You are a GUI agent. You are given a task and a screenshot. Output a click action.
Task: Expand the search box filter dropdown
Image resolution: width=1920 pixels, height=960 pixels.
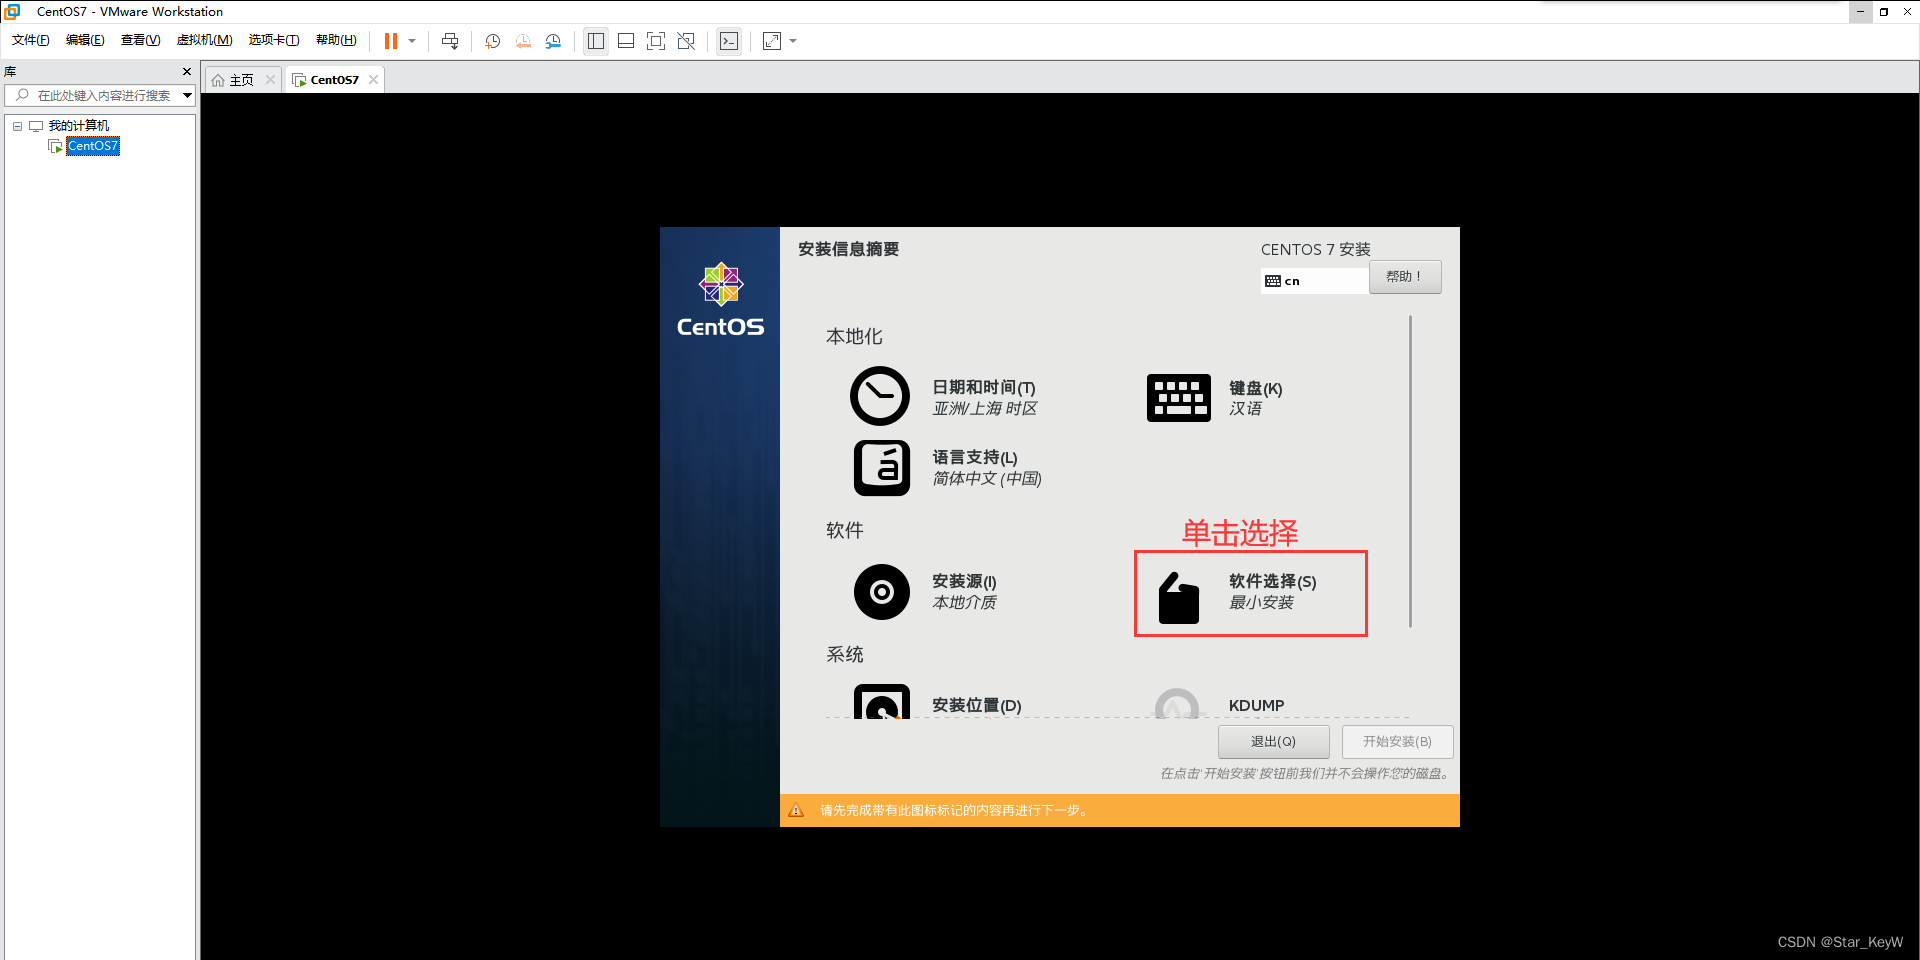187,95
